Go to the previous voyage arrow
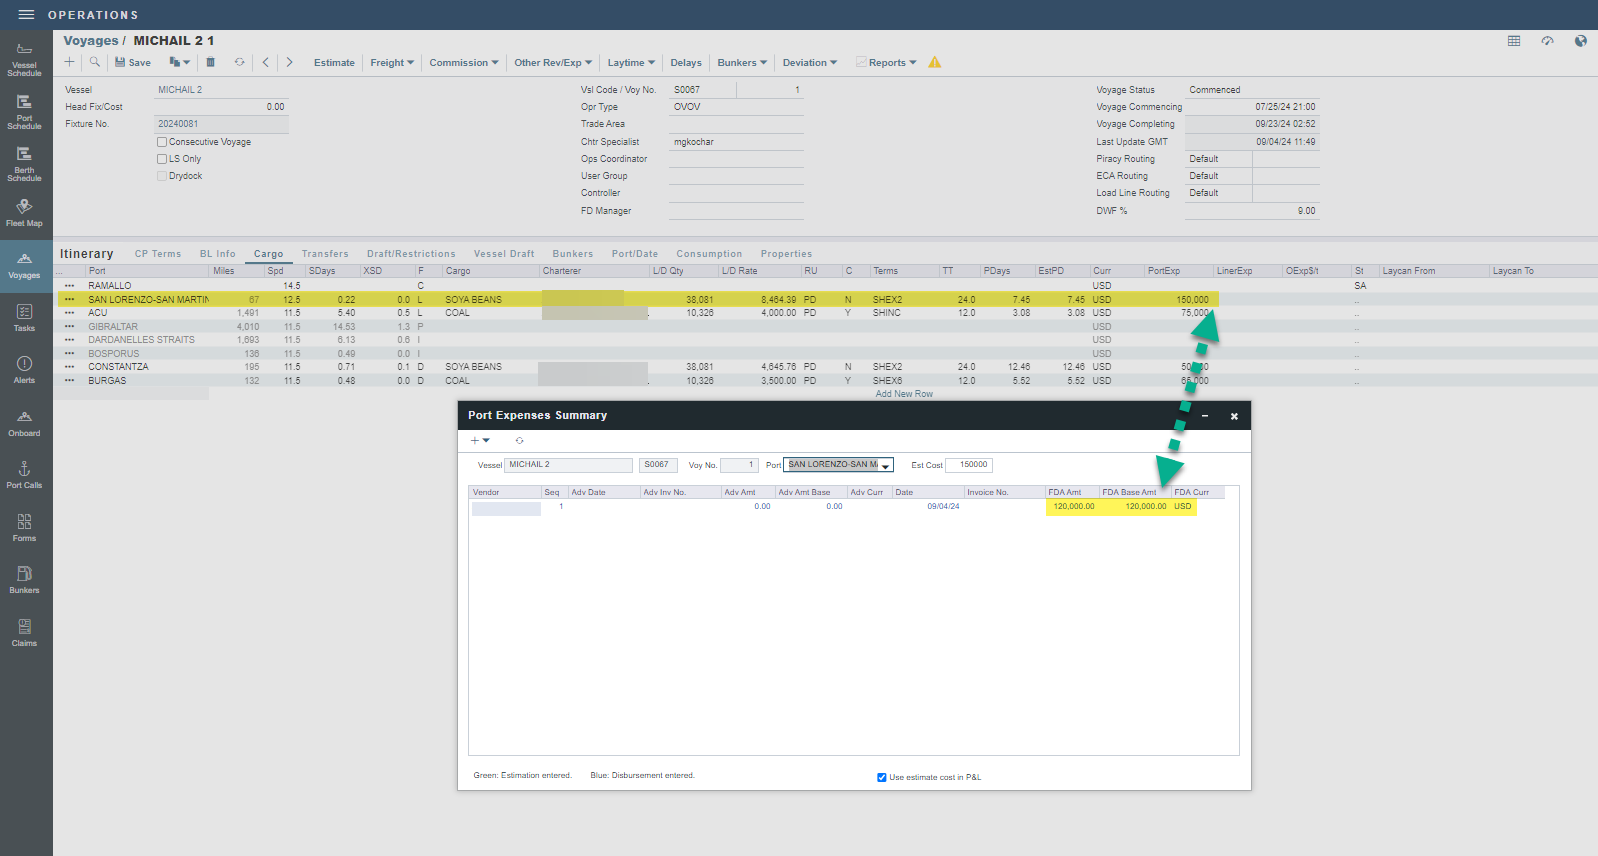 point(265,62)
